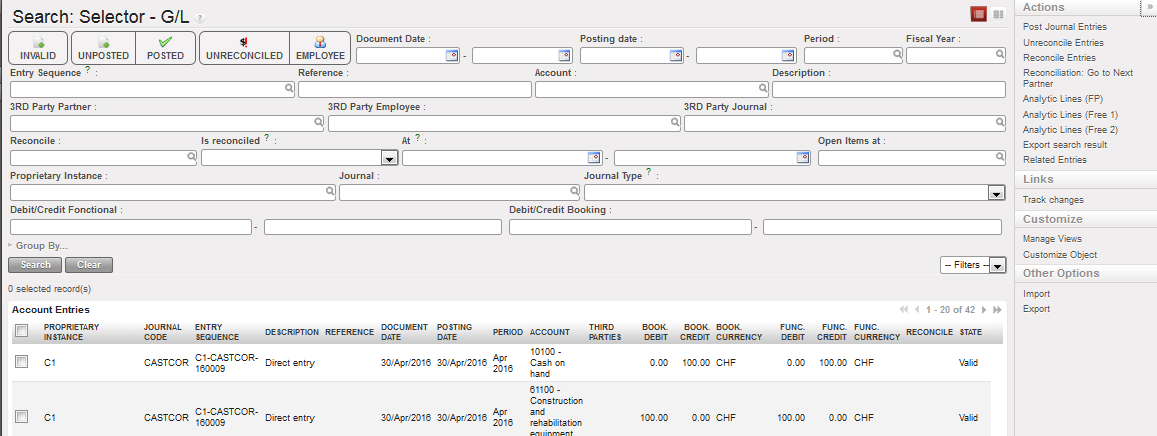Open Document Date start calendar picker
The width and height of the screenshot is (1157, 436).
(x=451, y=56)
